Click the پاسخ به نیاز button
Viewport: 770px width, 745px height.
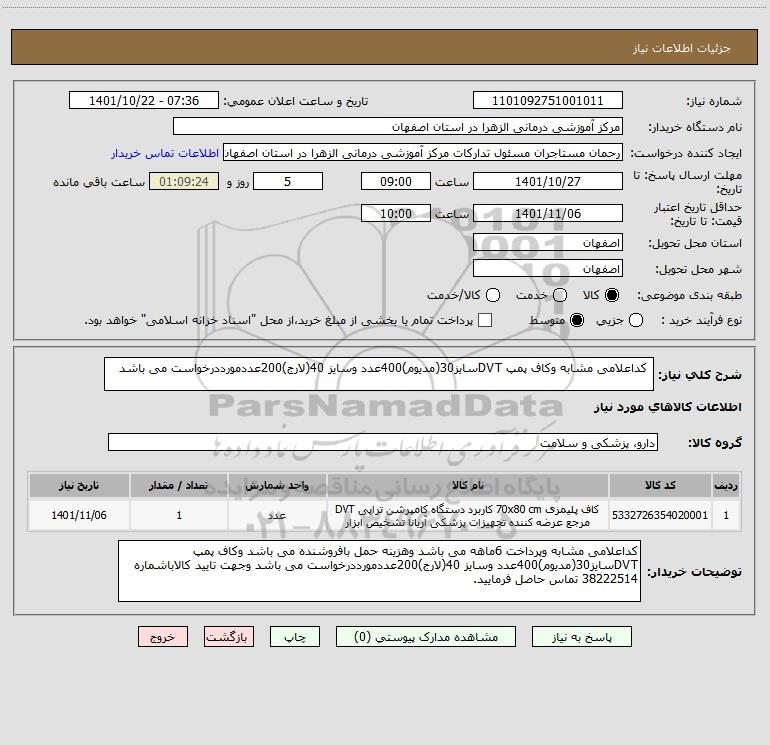click(x=582, y=637)
